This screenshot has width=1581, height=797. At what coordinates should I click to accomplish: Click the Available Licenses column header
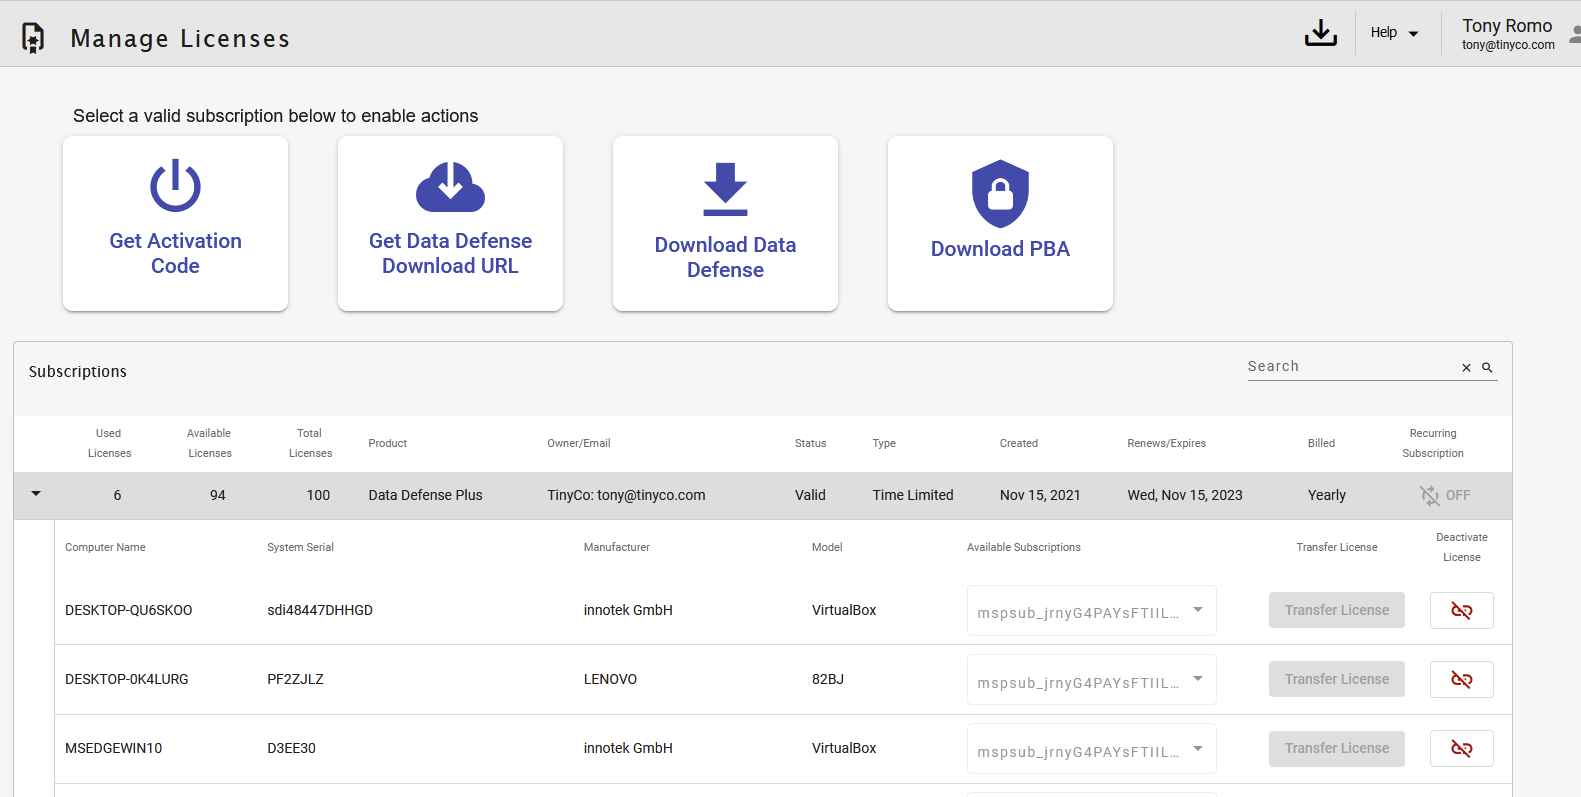pos(209,443)
